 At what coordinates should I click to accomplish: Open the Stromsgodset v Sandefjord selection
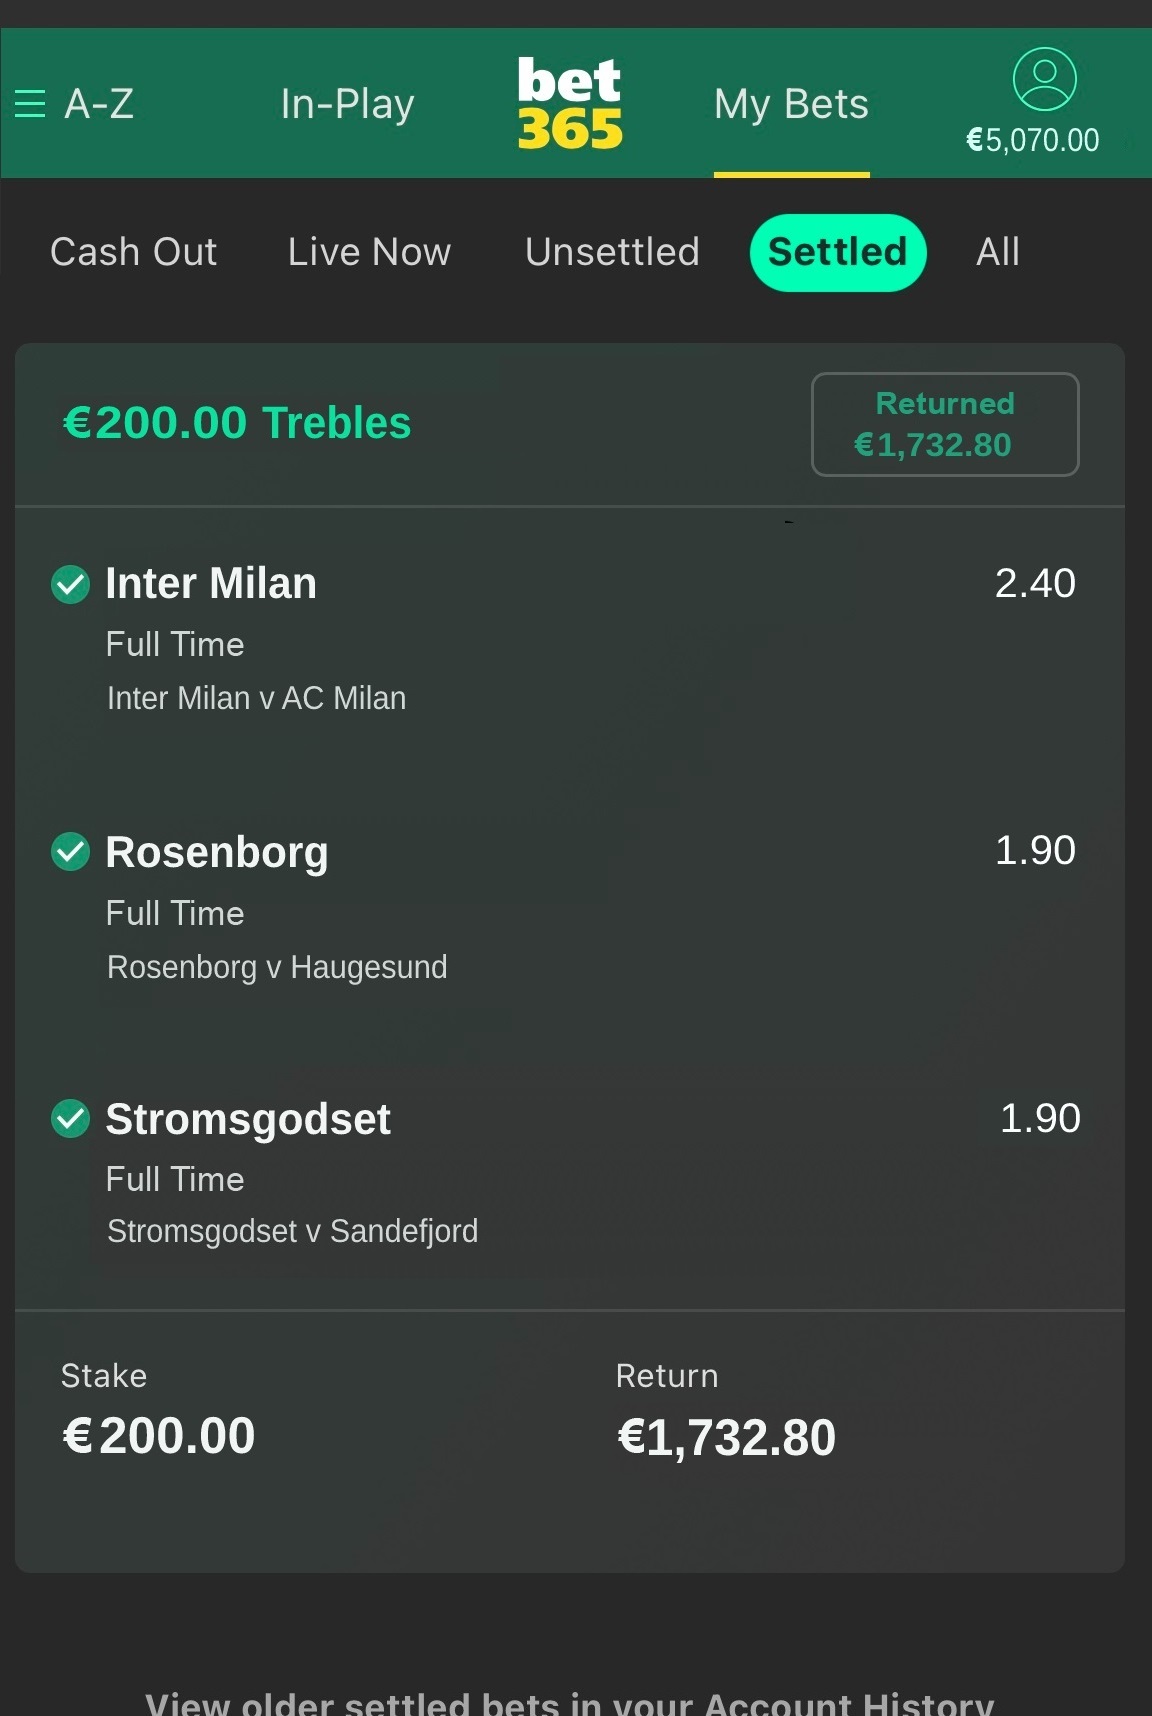292,1231
